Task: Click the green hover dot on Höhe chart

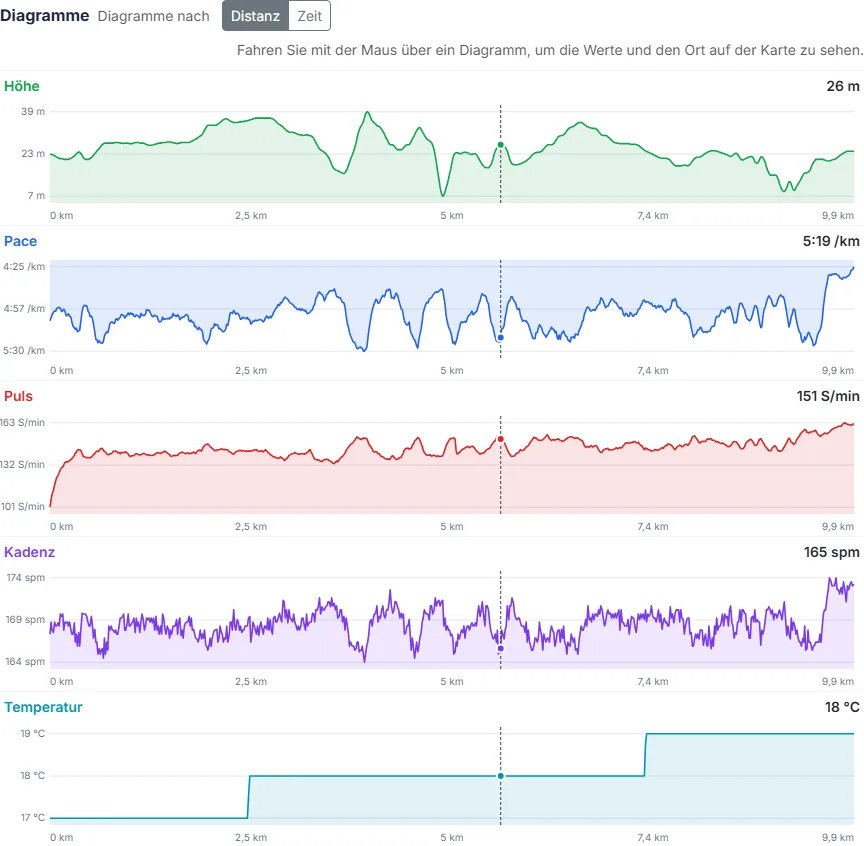Action: [x=500, y=145]
